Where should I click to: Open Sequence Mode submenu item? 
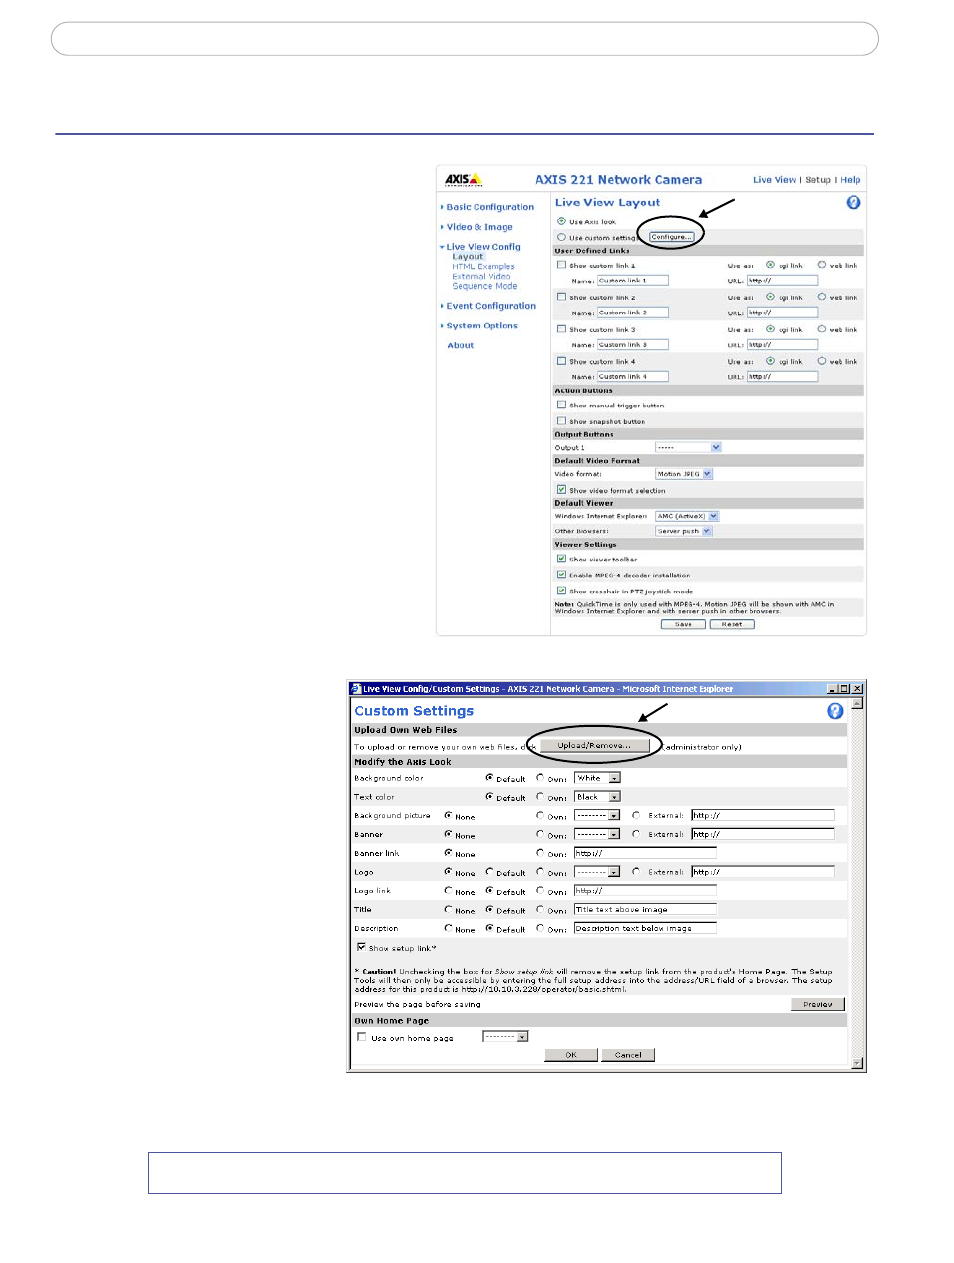coord(485,286)
